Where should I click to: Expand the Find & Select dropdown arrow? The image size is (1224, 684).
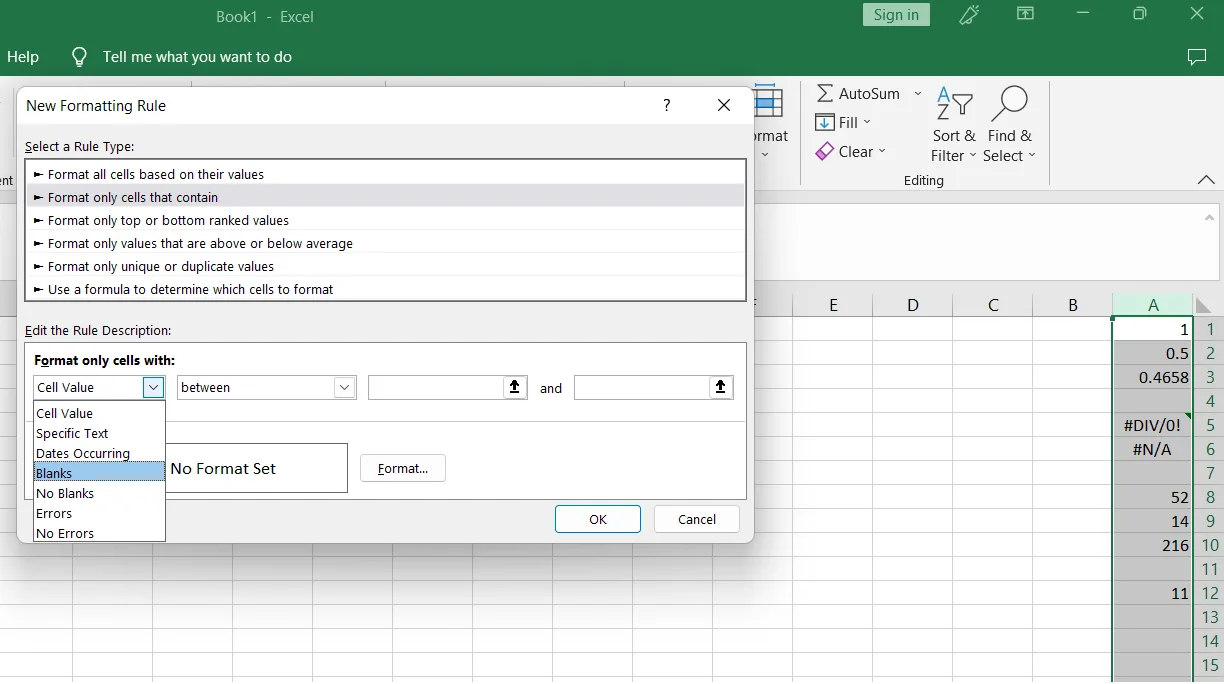(x=1032, y=156)
